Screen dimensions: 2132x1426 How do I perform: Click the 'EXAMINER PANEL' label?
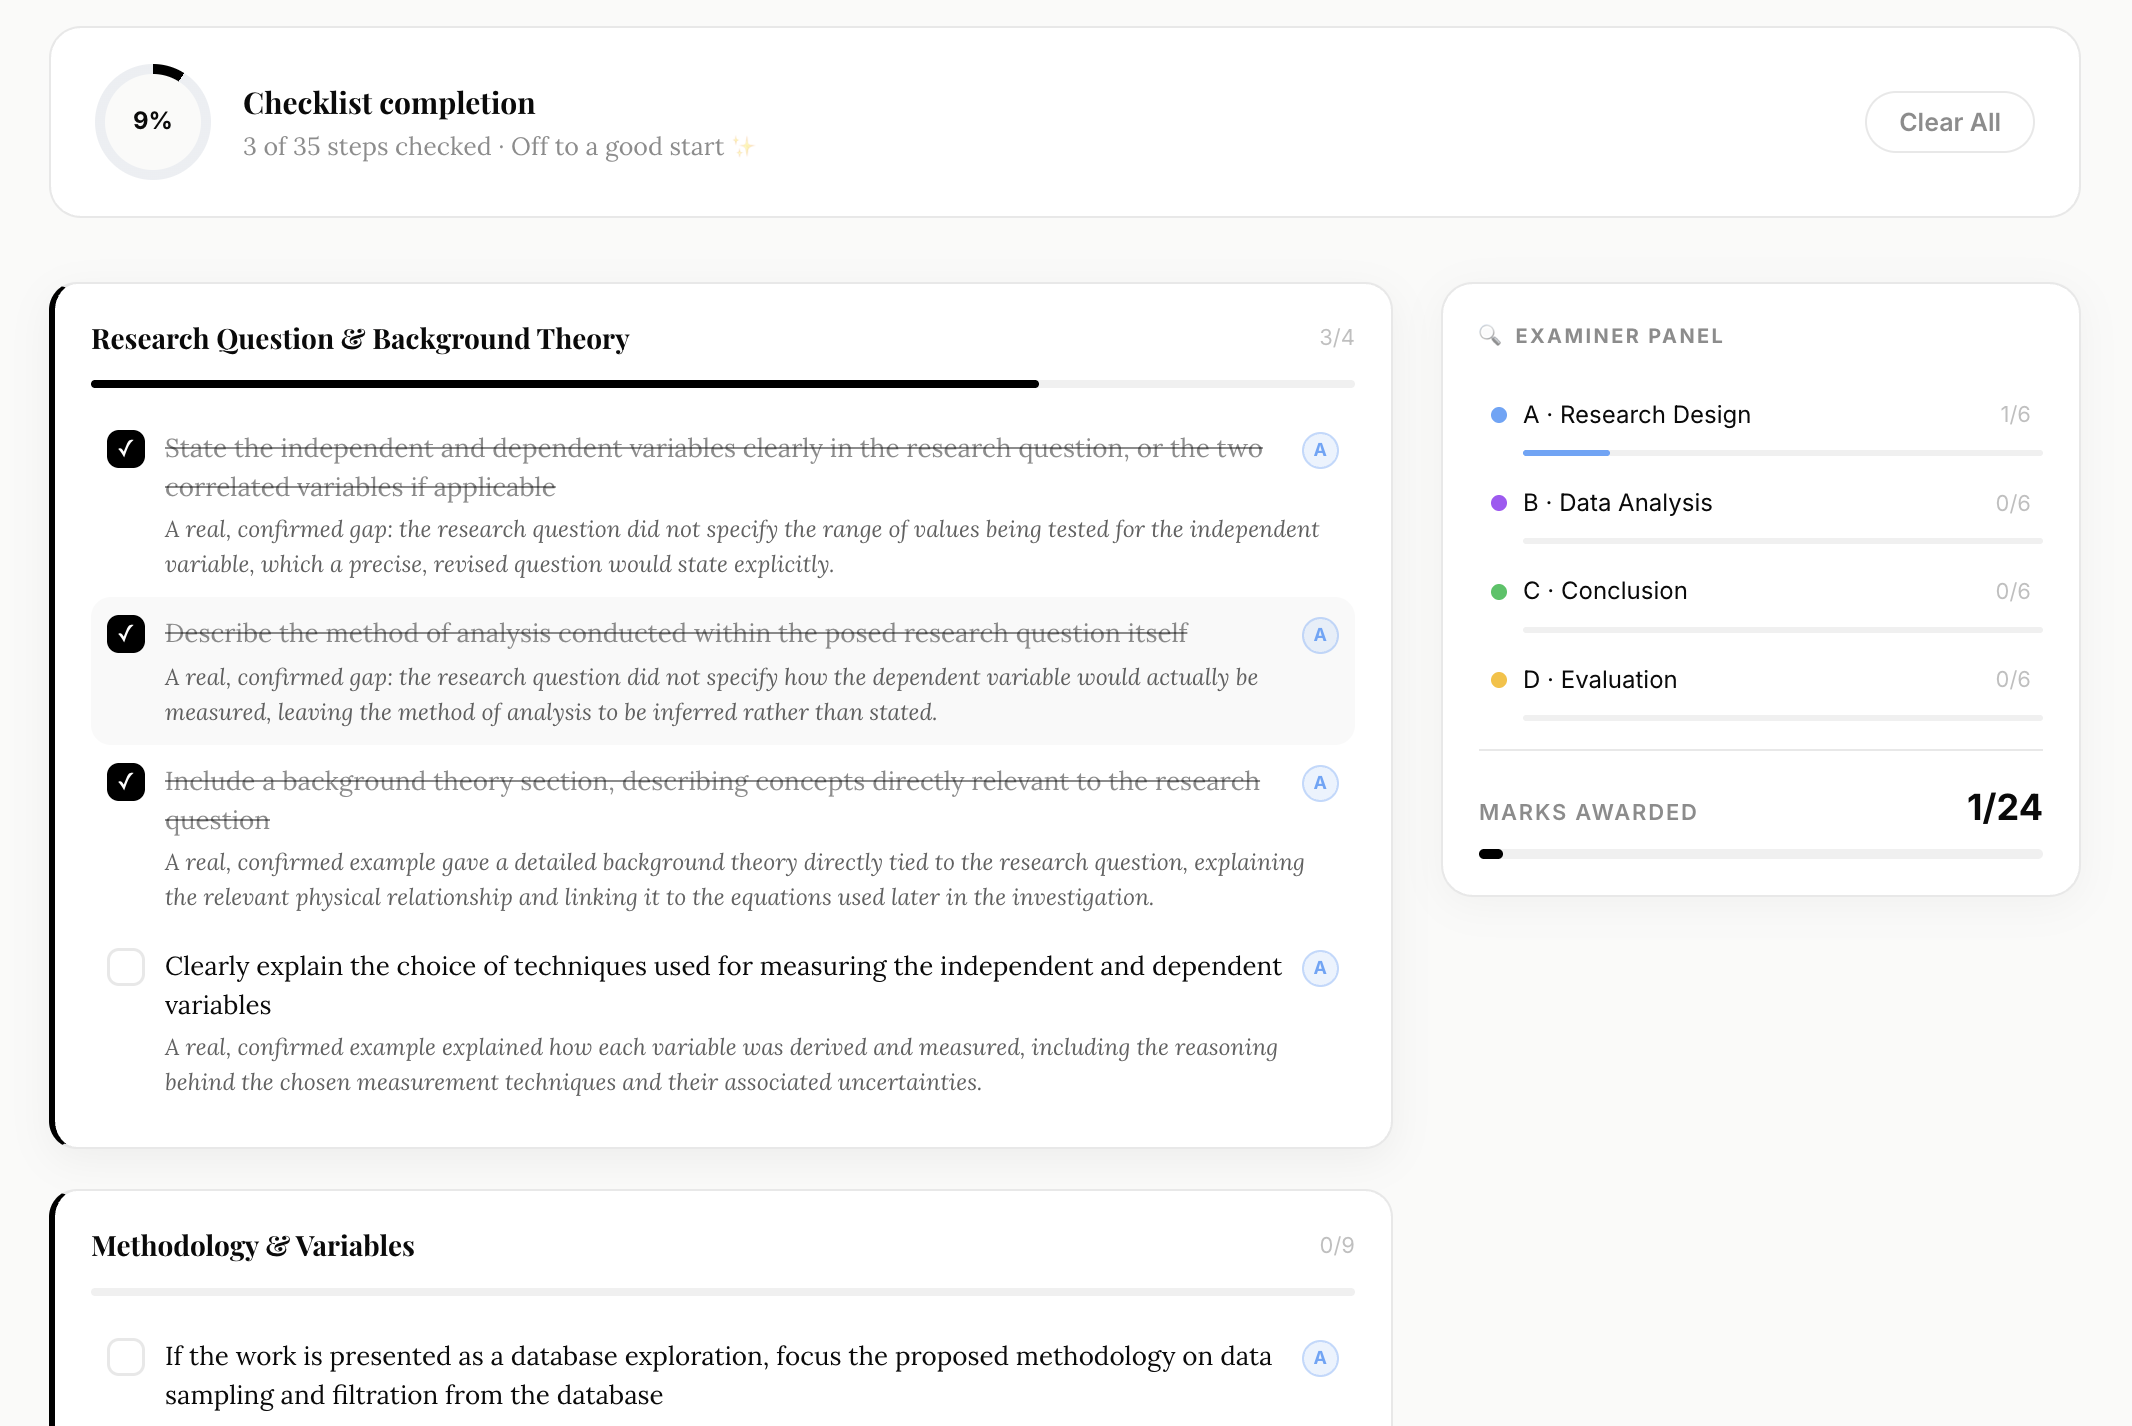(1619, 336)
